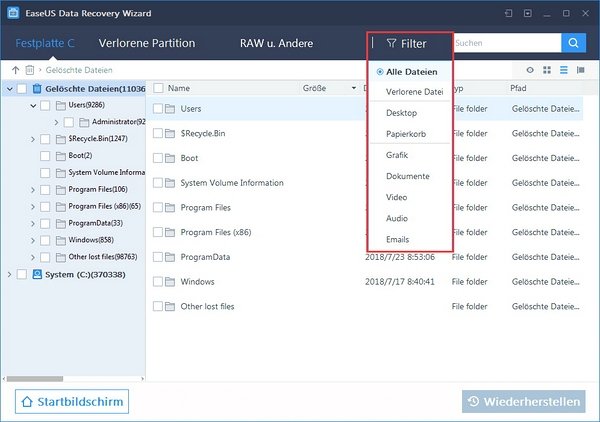Click the import scan status icon in title bar

(508, 13)
